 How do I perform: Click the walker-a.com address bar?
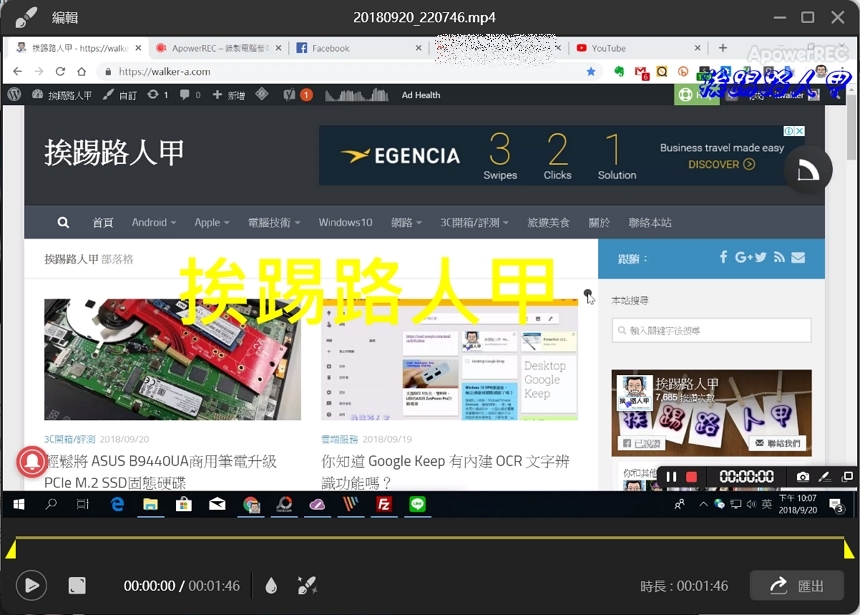[351, 72]
